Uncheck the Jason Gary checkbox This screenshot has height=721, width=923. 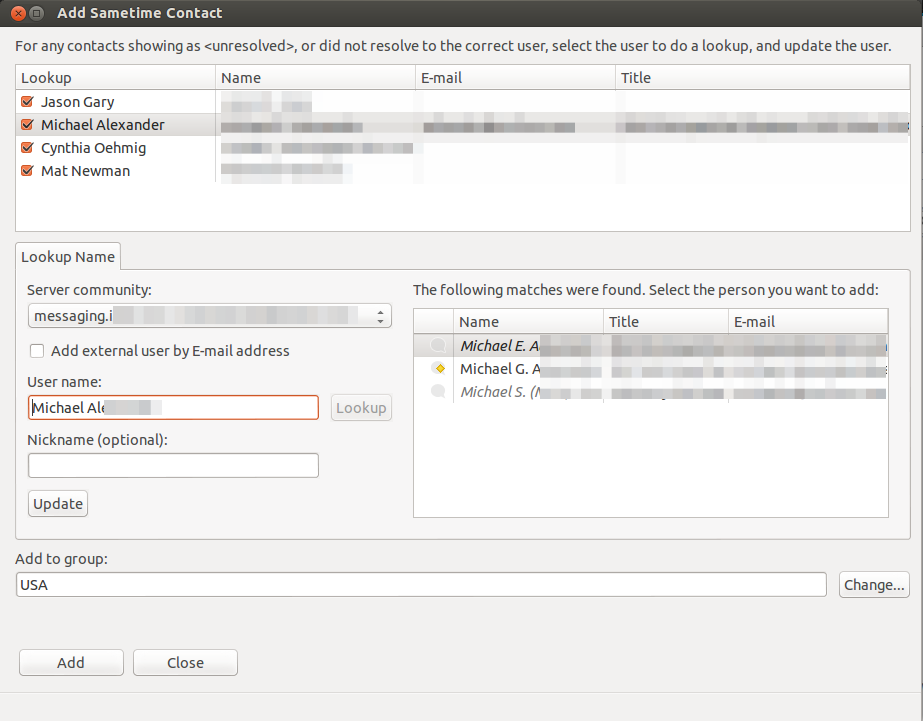tap(27, 102)
